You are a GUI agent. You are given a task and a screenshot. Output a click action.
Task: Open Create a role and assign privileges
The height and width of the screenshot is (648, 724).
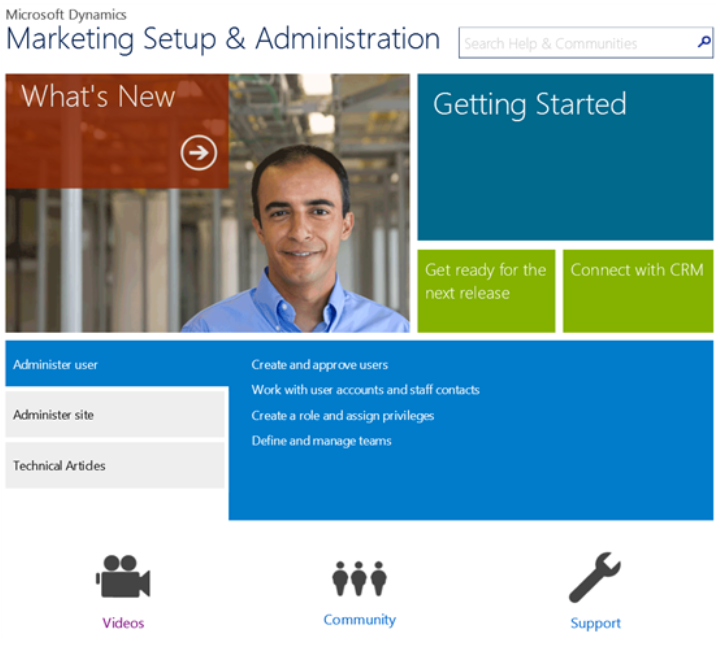coord(343,416)
